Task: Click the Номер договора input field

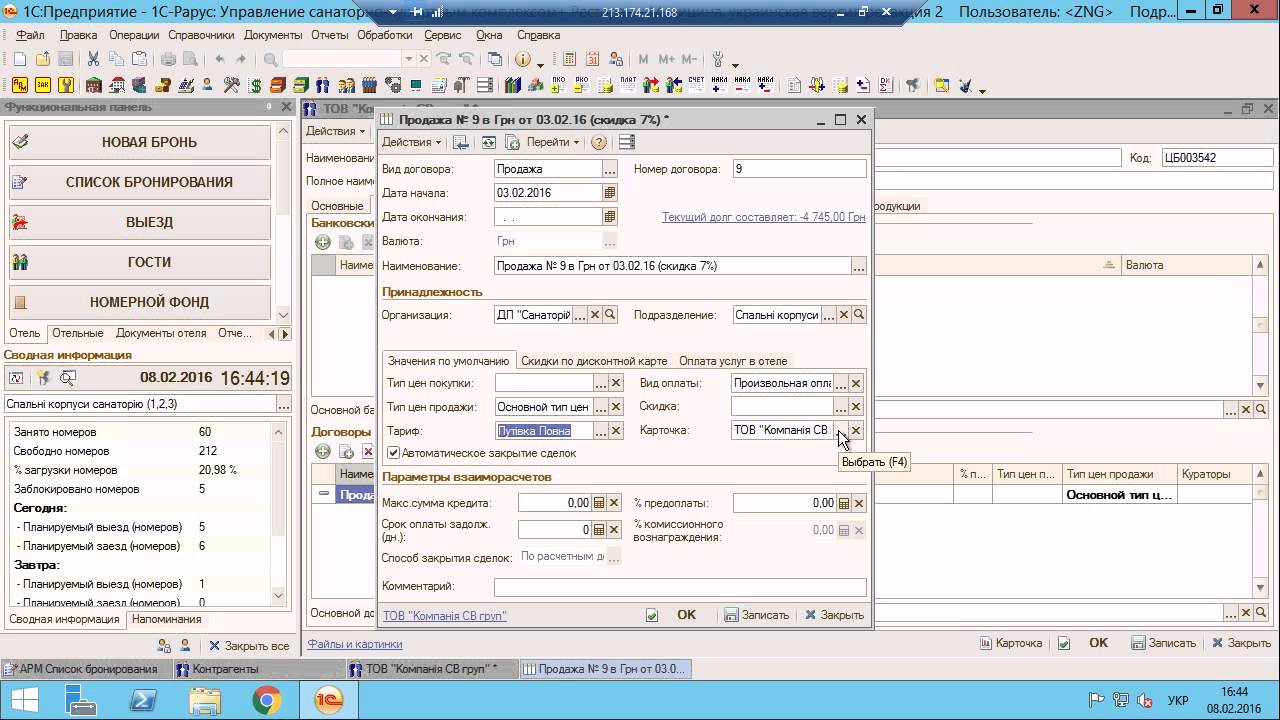Action: pos(799,169)
